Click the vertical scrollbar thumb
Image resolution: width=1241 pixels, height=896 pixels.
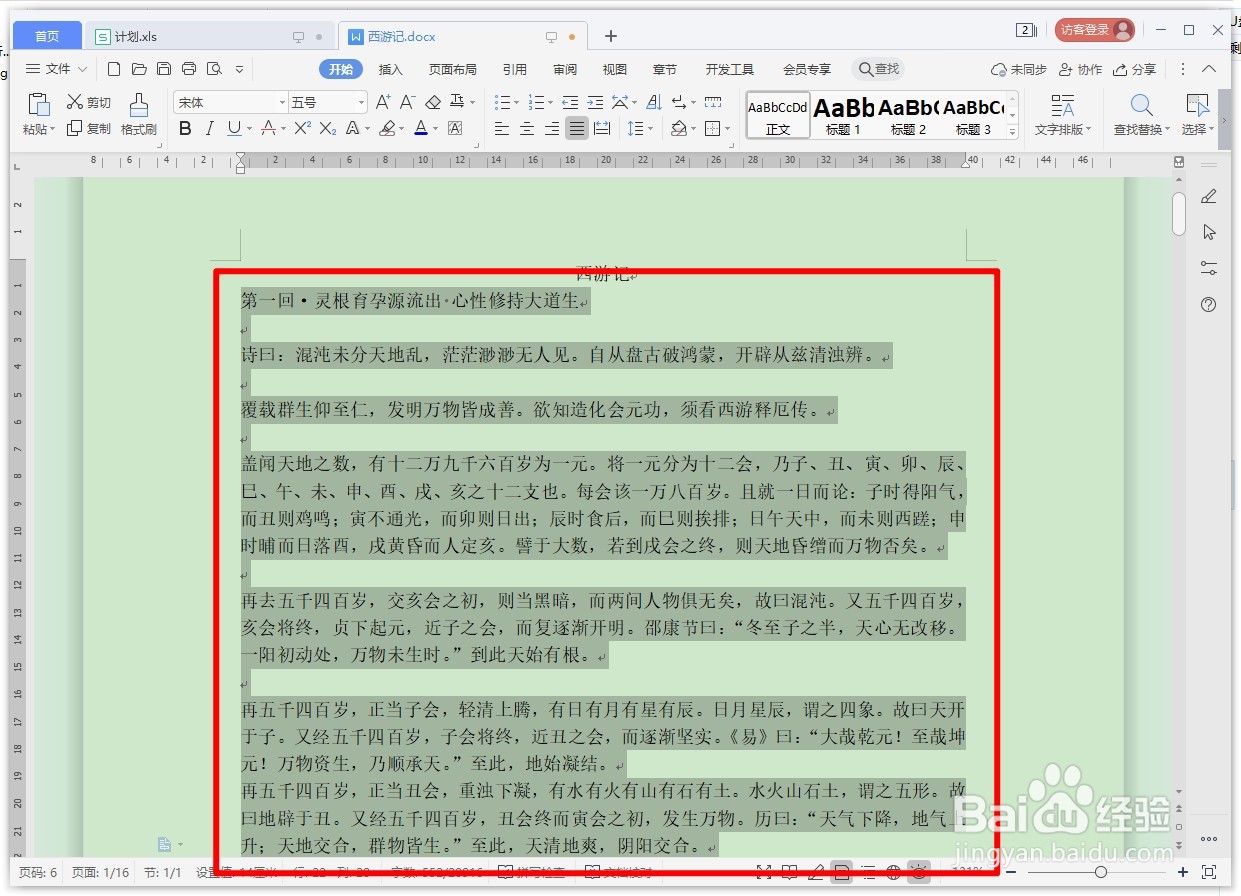coord(1179,213)
